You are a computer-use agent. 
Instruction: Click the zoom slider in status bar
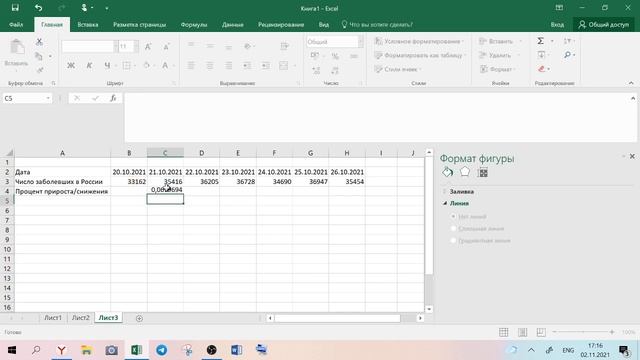[583, 332]
